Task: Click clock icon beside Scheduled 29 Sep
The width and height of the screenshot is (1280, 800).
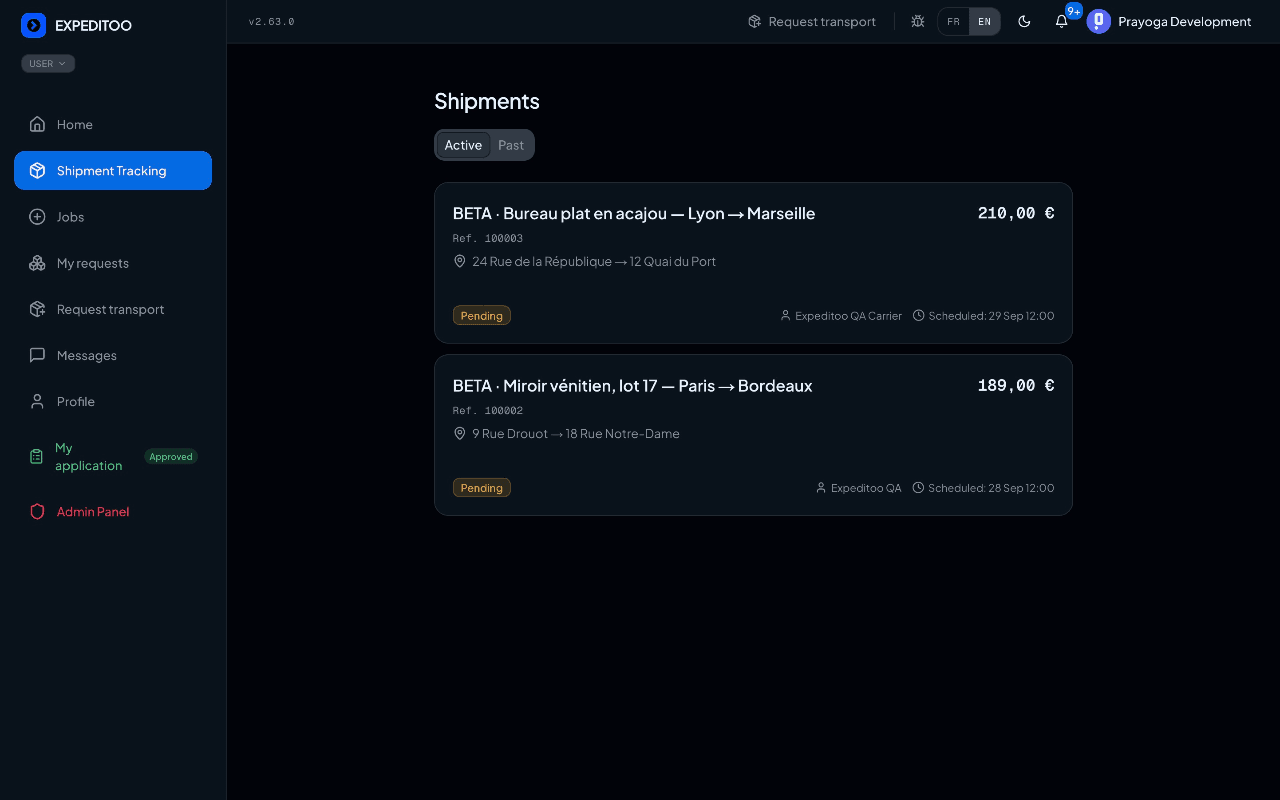Action: 918,315
